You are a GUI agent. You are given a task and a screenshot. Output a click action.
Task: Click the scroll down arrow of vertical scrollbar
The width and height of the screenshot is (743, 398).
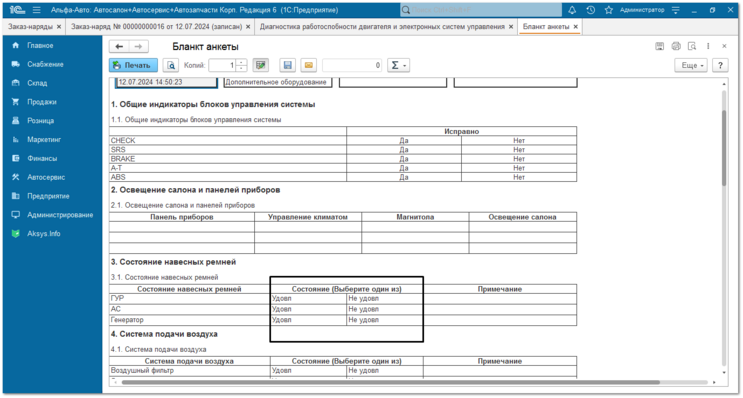click(724, 373)
